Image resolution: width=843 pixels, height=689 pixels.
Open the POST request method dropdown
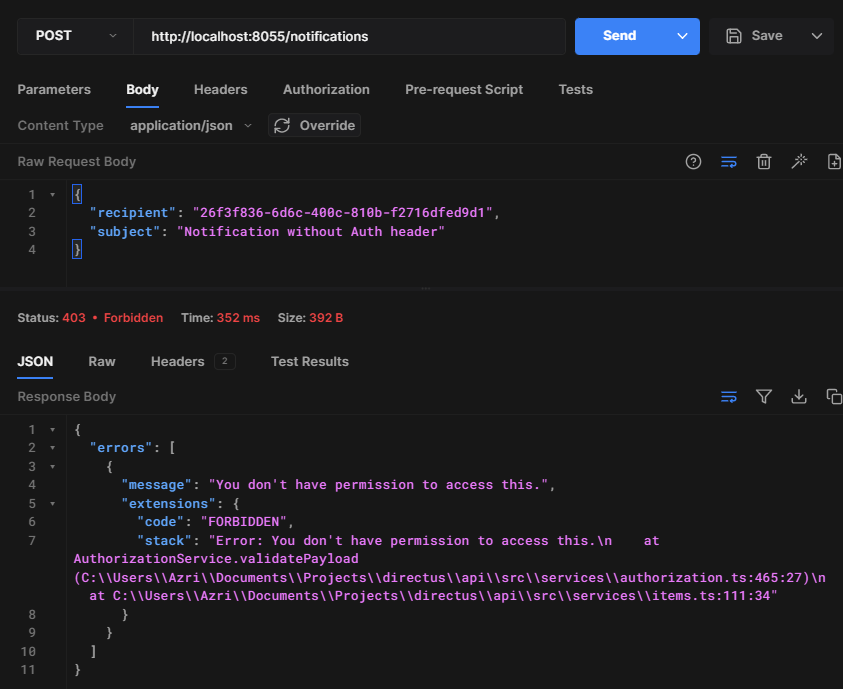[x=74, y=35]
